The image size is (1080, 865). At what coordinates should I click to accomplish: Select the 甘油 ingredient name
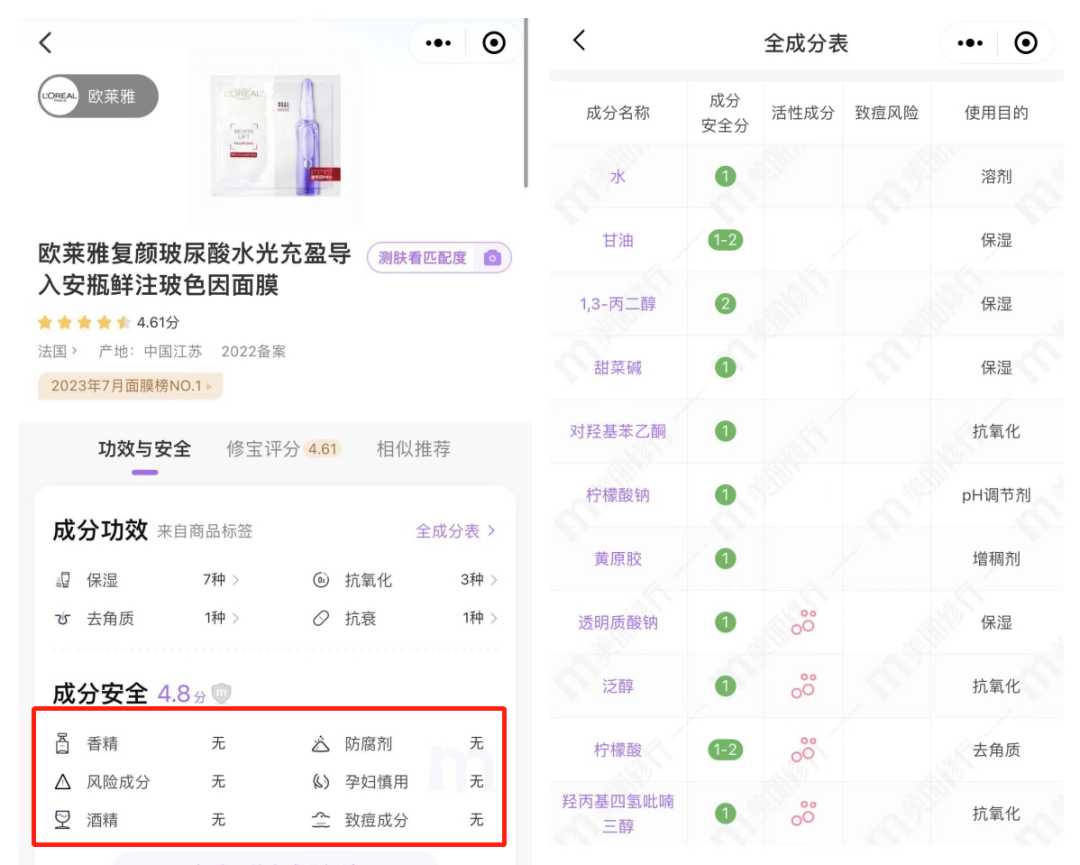pyautogui.click(x=618, y=240)
